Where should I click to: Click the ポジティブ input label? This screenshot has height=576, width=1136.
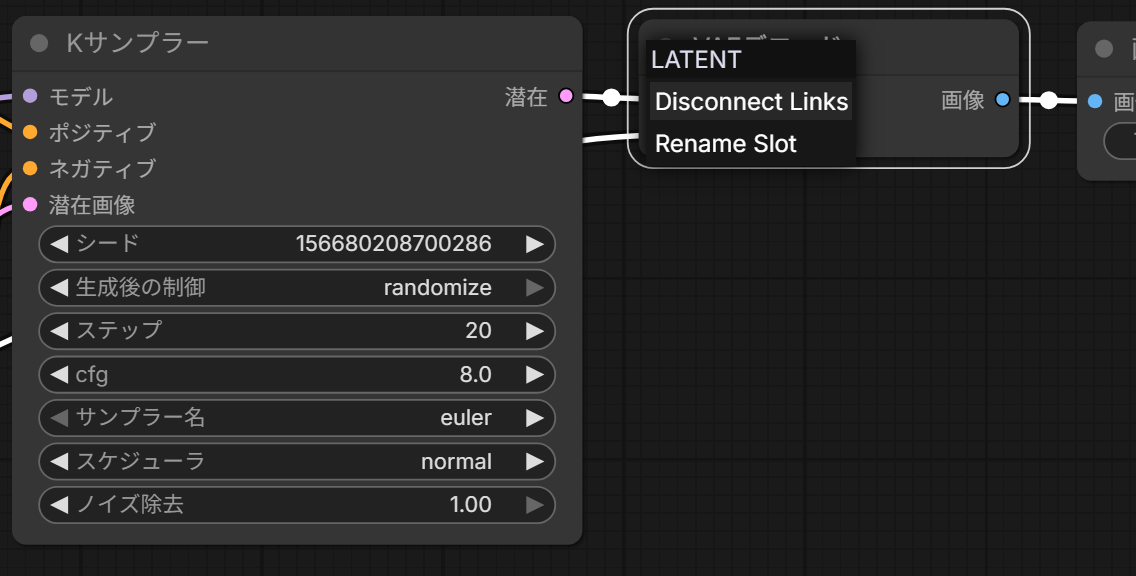pyautogui.click(x=102, y=133)
